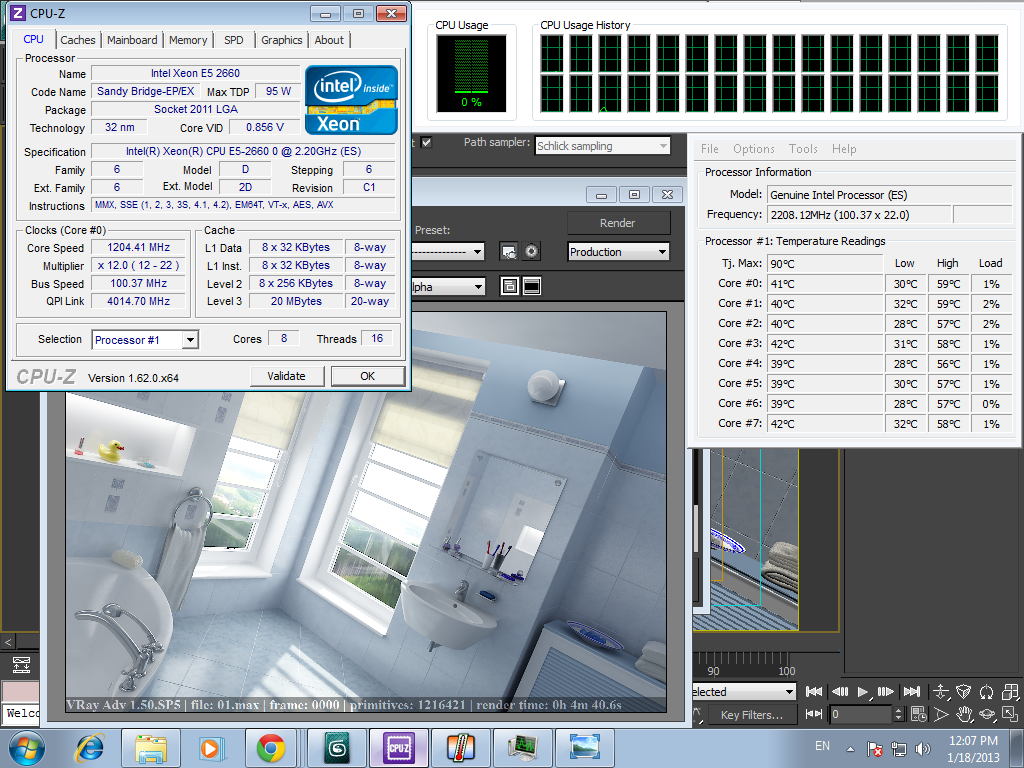Viewport: 1024px width, 768px height.
Task: Click Next Frame button in 3ds Max
Action: point(886,691)
